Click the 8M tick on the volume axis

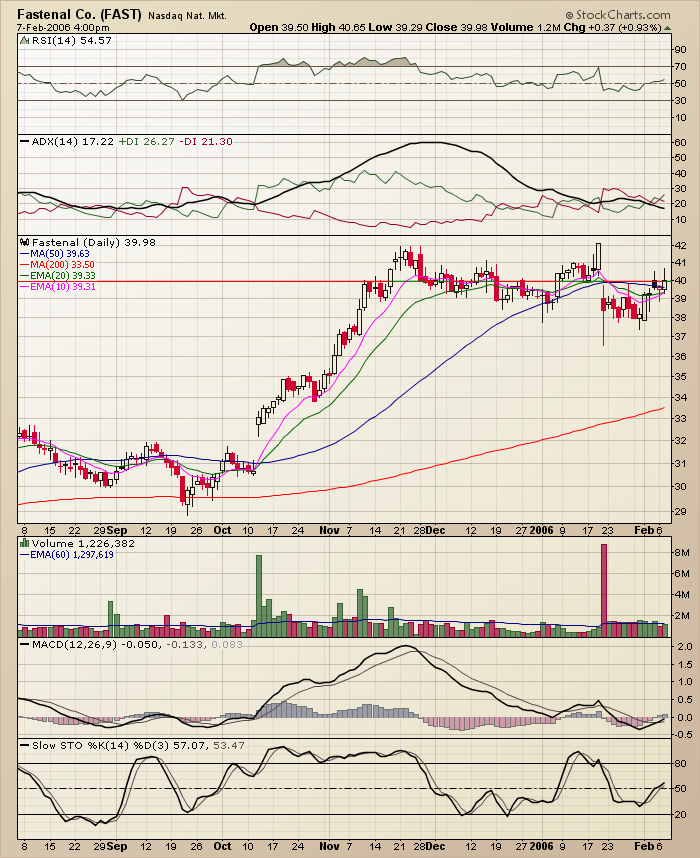681,553
